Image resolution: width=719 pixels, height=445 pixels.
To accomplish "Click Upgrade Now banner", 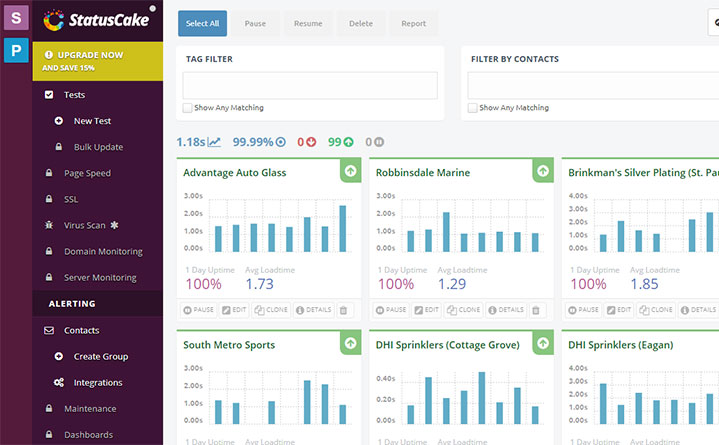I will (97, 60).
